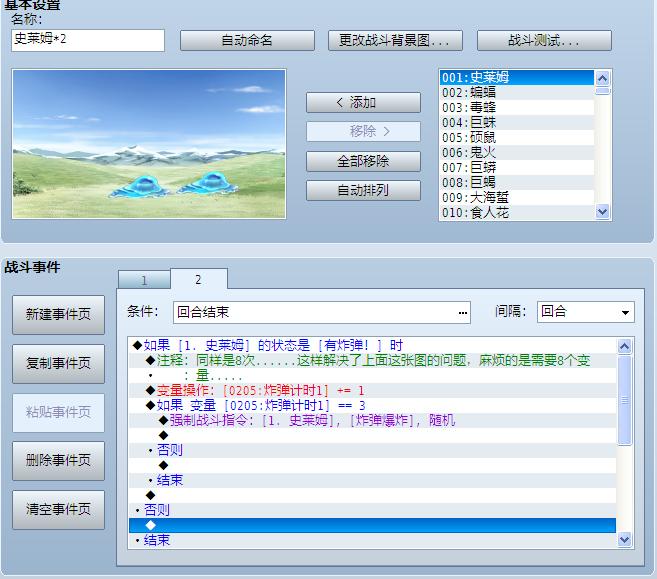
Task: Select the 如果 史莱姆 状态 有炸弹 line
Action: click(x=372, y=346)
